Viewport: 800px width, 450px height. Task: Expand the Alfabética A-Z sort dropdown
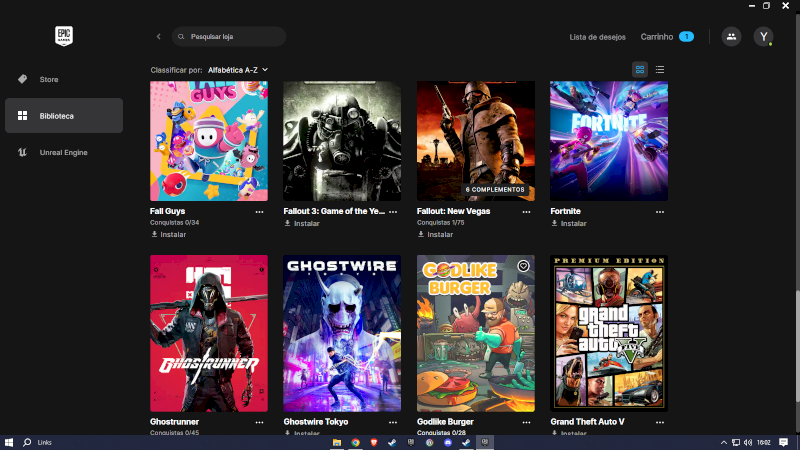[x=238, y=70]
